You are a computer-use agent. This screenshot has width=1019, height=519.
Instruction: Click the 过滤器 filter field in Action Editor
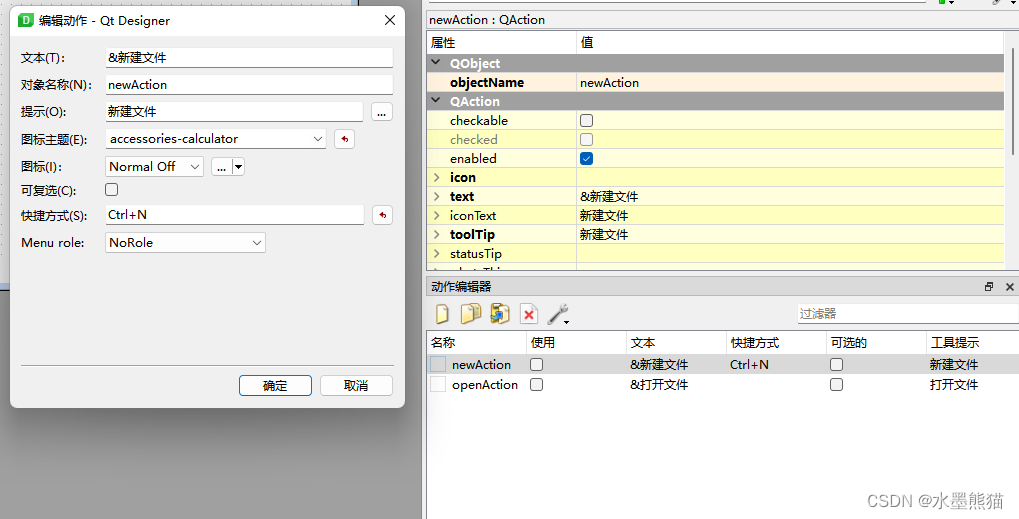[x=908, y=314]
